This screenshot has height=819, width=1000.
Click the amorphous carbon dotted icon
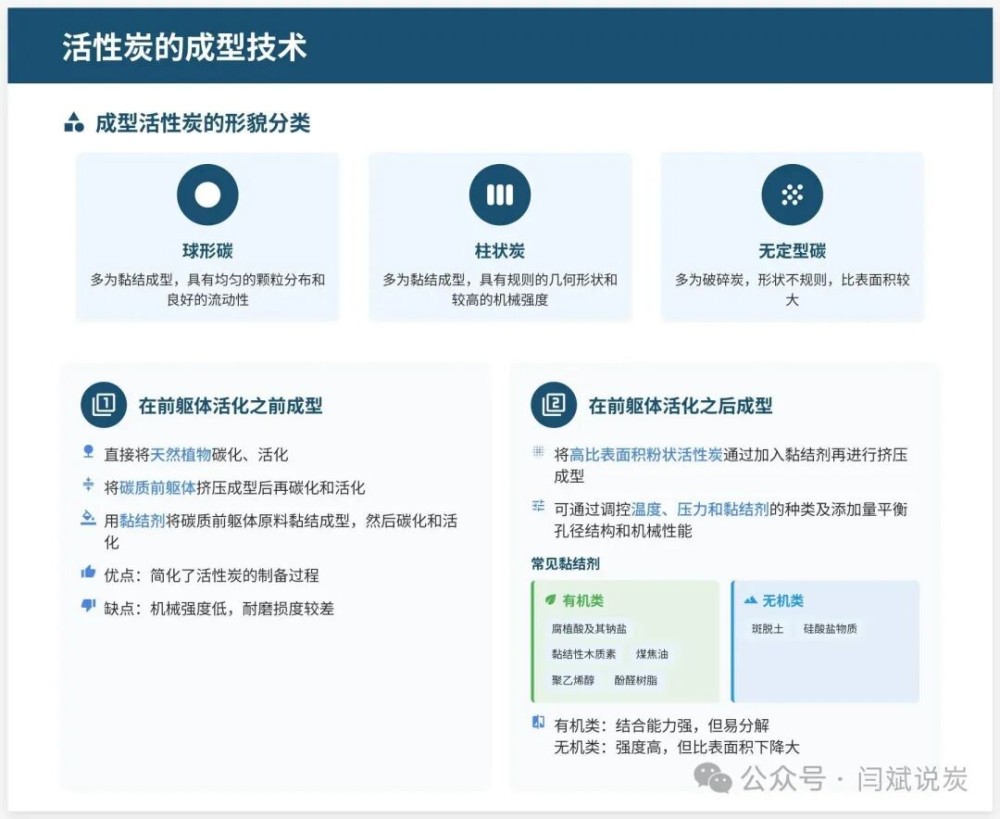792,195
